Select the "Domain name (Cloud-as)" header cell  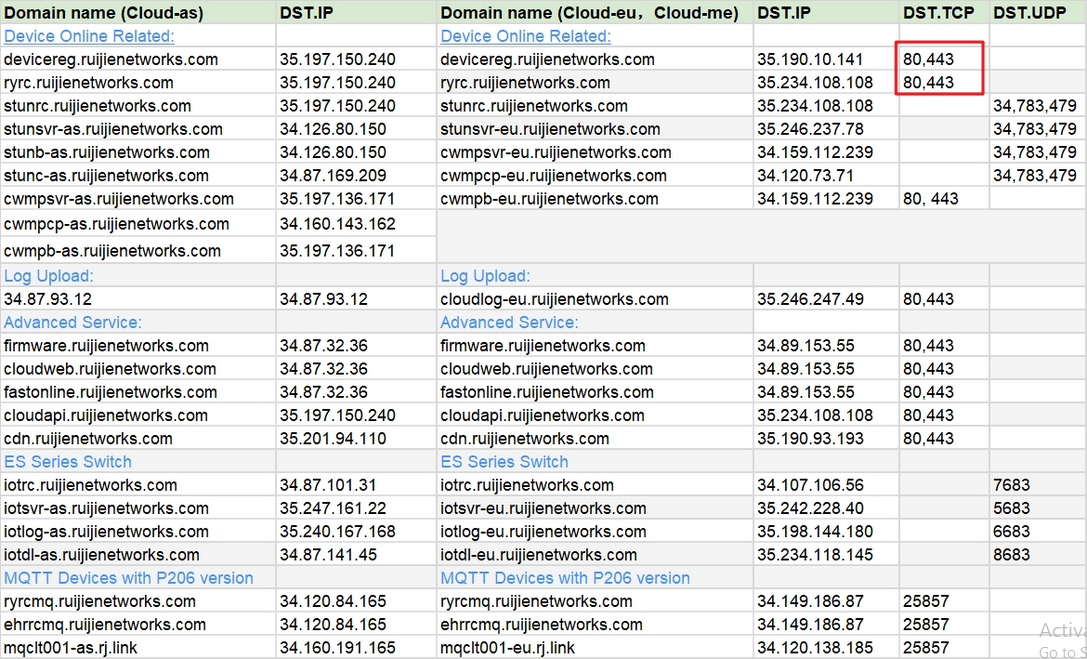click(x=104, y=13)
